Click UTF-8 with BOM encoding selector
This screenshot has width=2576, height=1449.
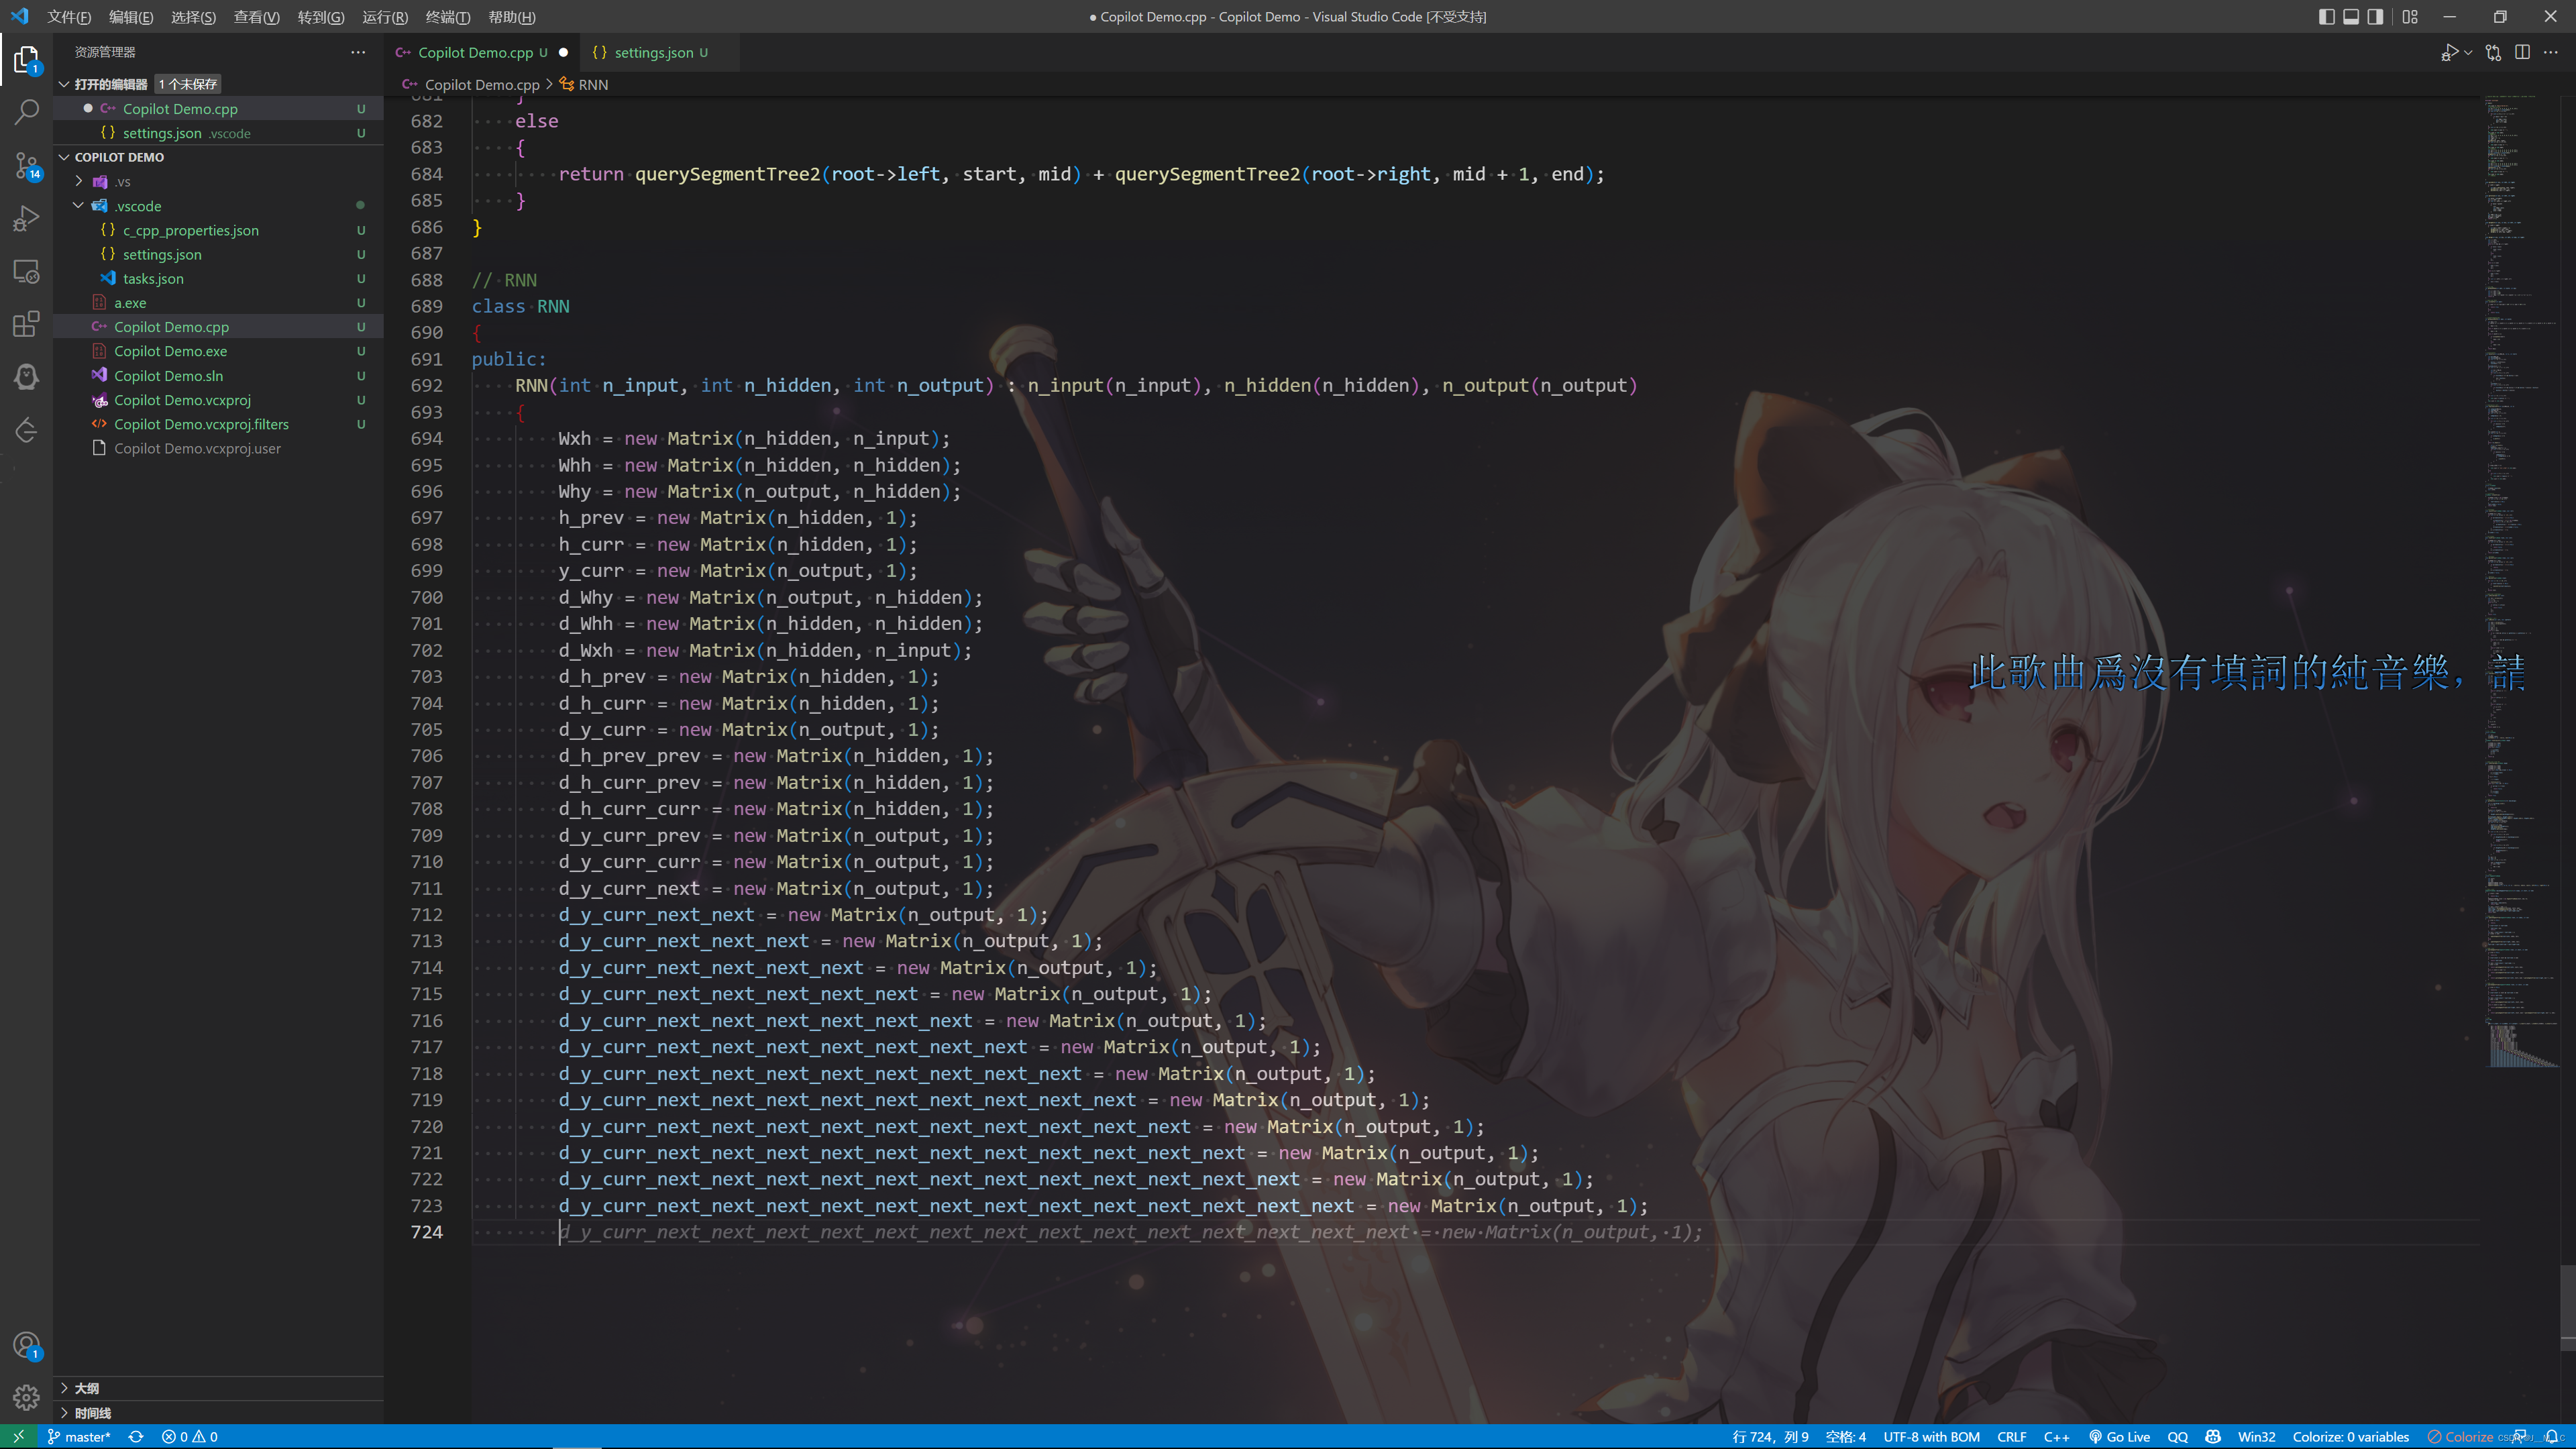tap(1931, 1436)
